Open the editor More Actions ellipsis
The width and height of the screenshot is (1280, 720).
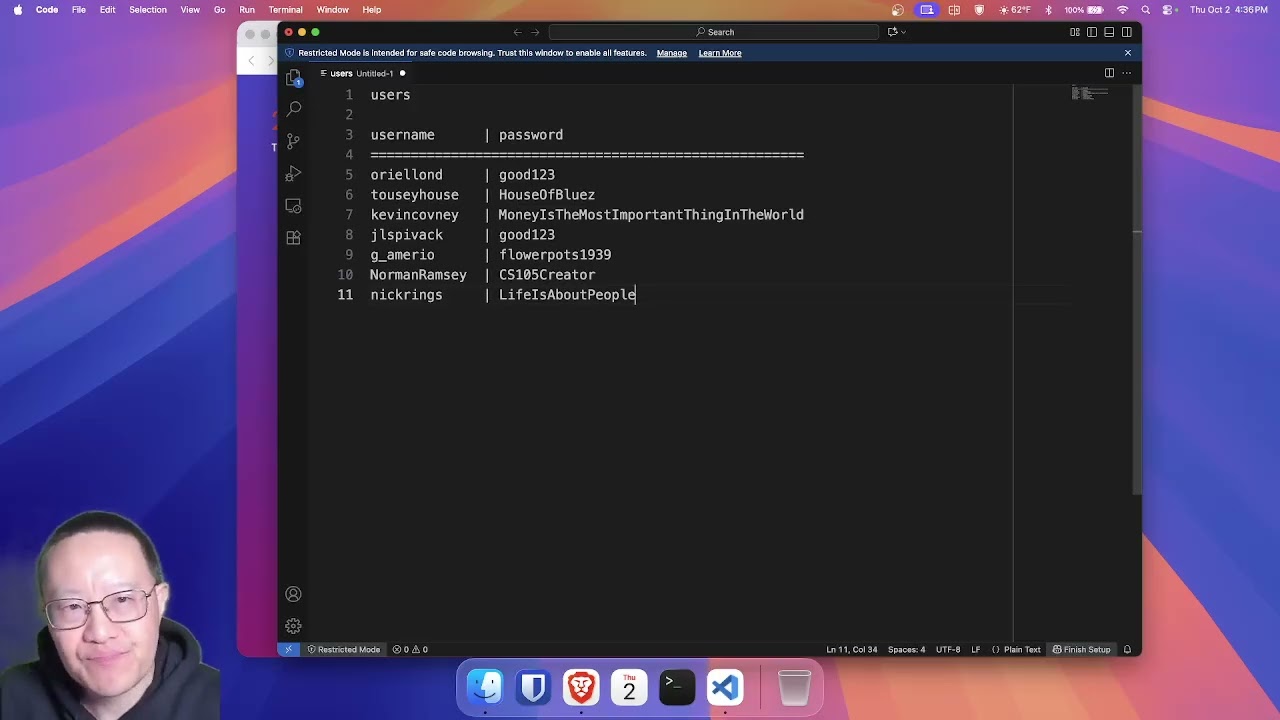click(x=1126, y=73)
